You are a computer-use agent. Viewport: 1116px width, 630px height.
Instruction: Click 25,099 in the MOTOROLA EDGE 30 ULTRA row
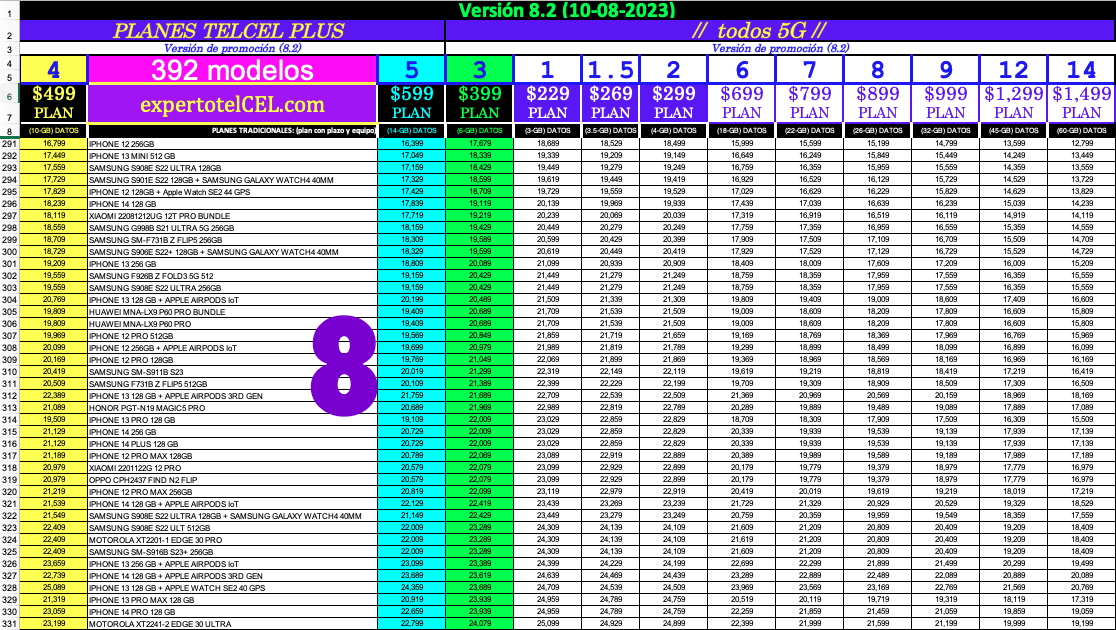(x=547, y=624)
